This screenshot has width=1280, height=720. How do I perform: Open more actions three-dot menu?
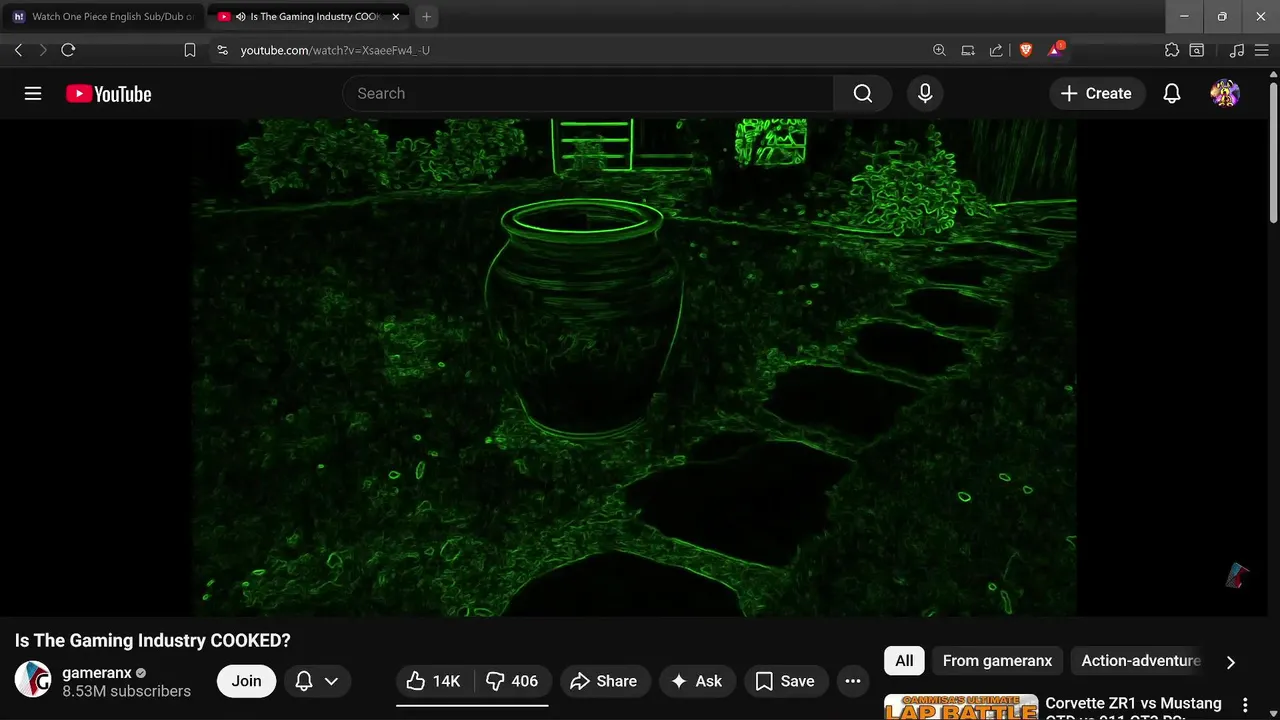[x=853, y=681]
